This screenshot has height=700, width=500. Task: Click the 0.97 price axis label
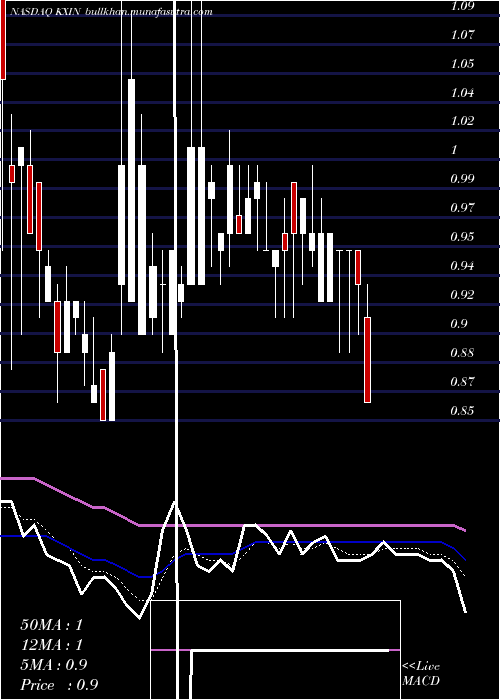click(462, 208)
